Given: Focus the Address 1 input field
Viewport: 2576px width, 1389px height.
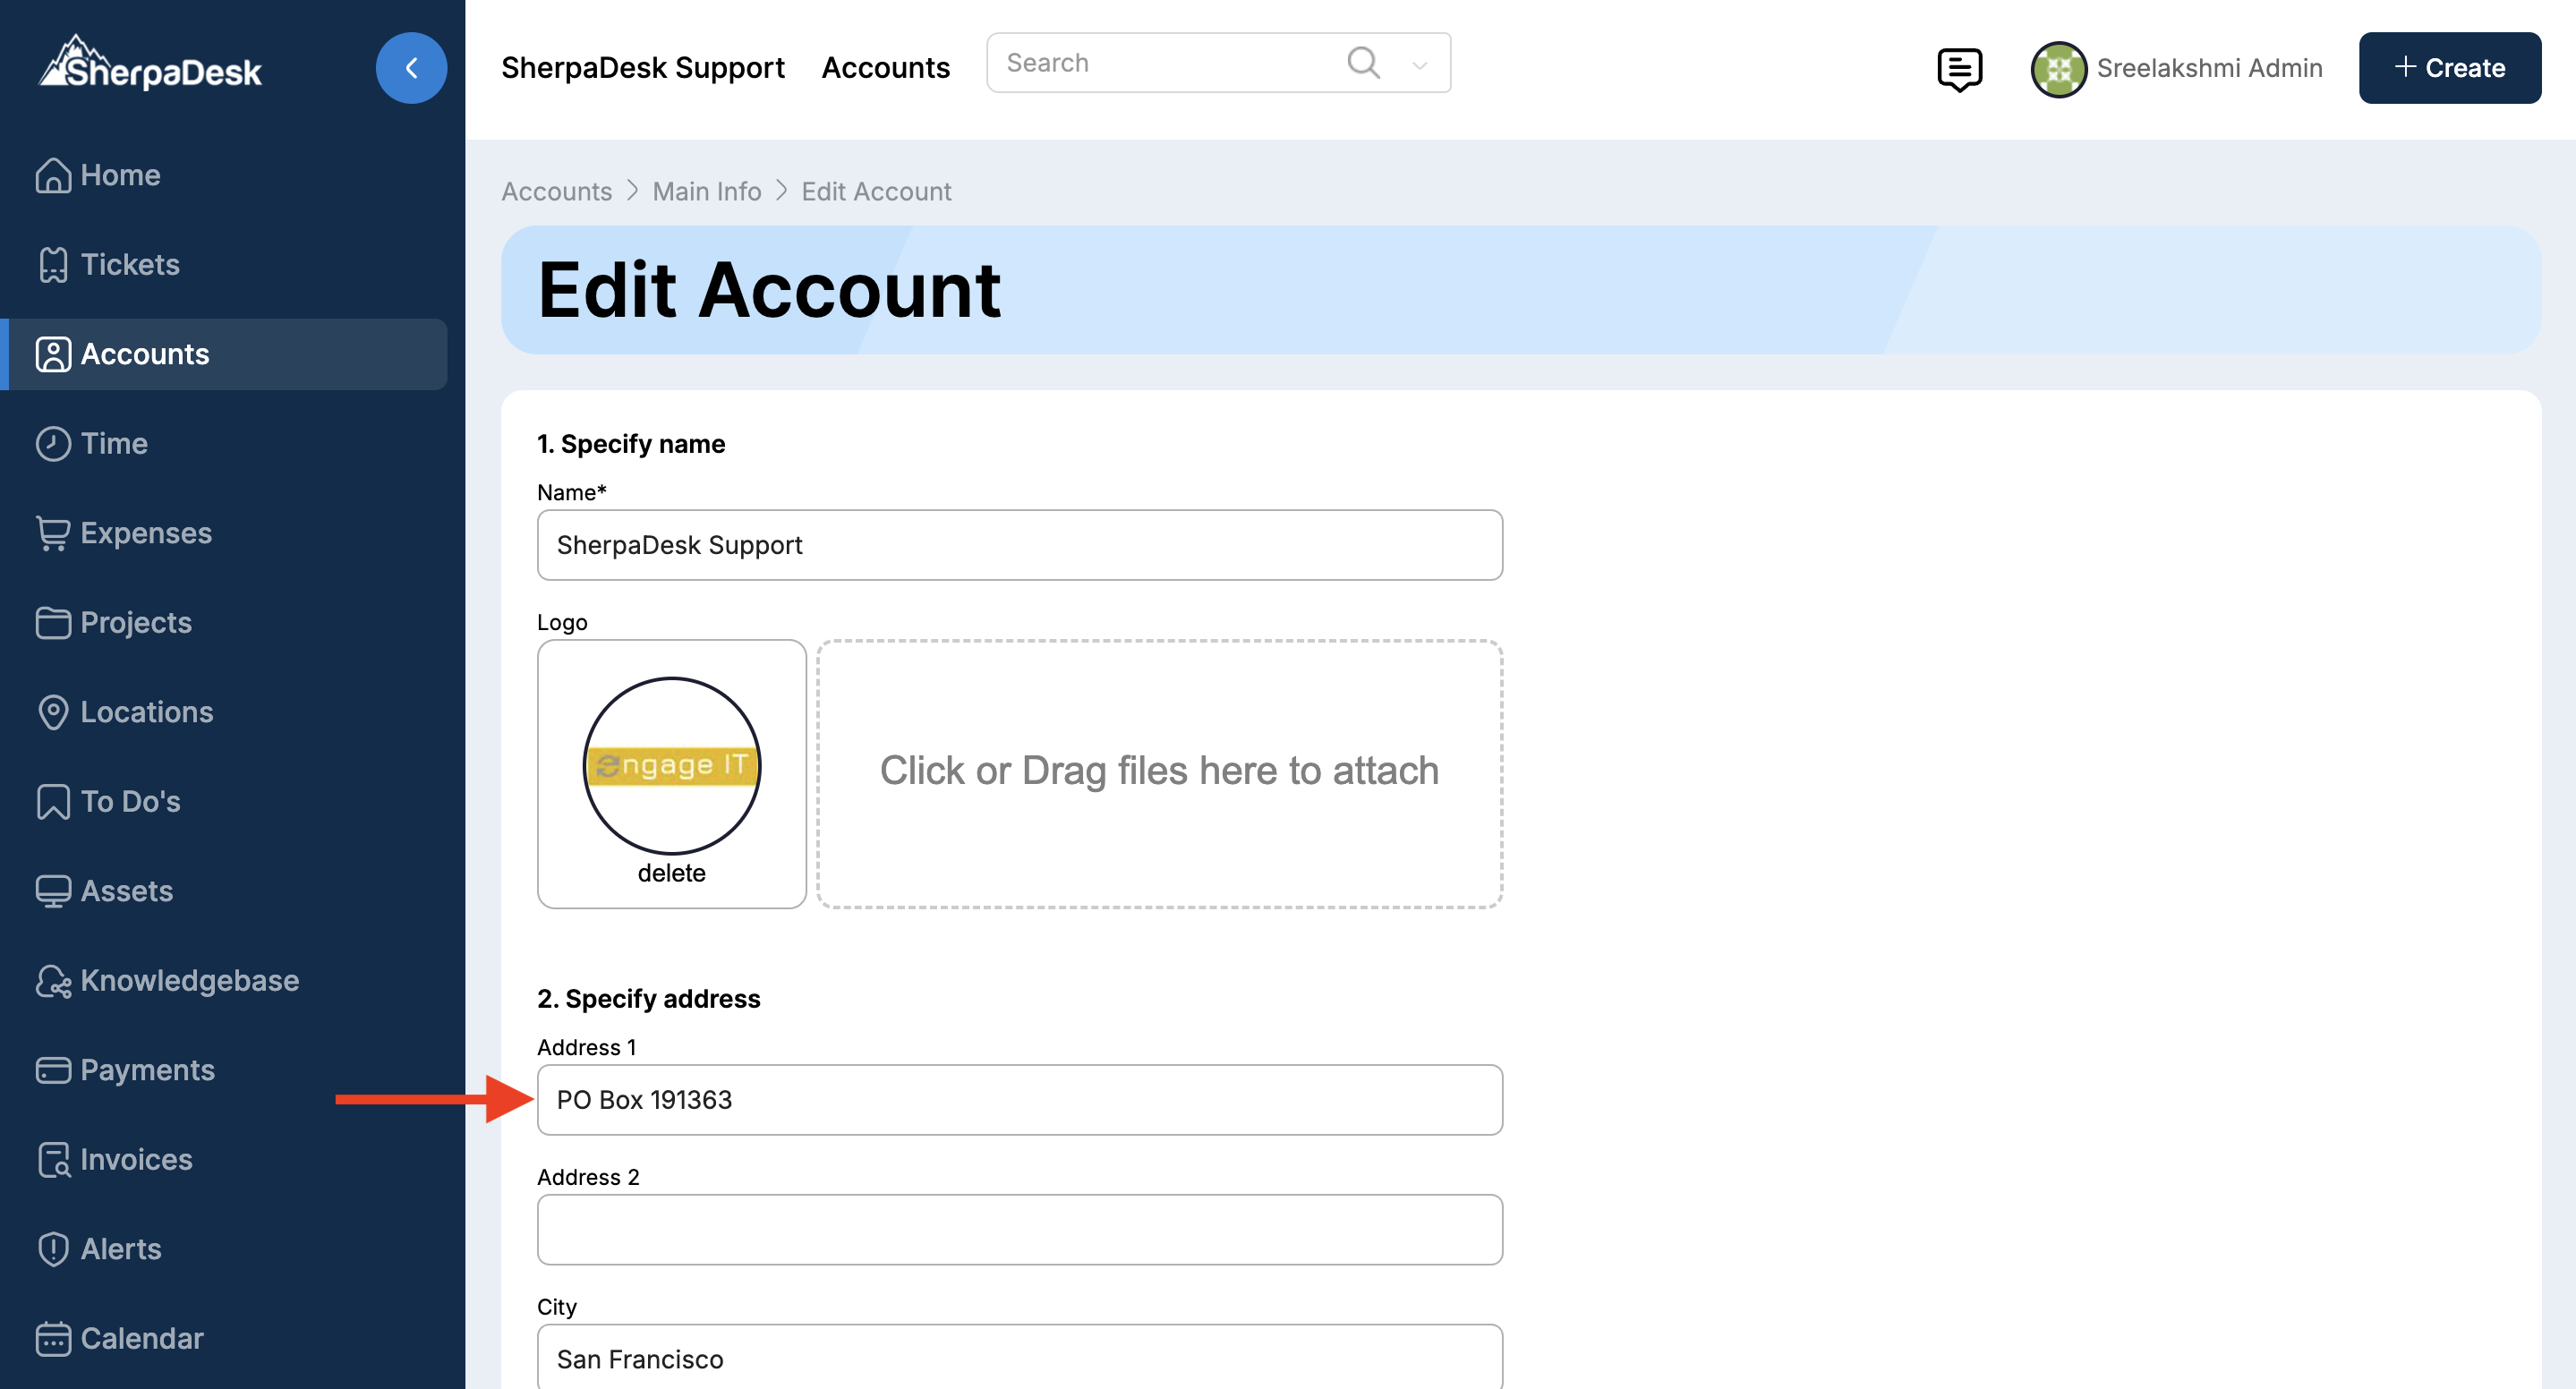Looking at the screenshot, I should tap(1019, 1099).
